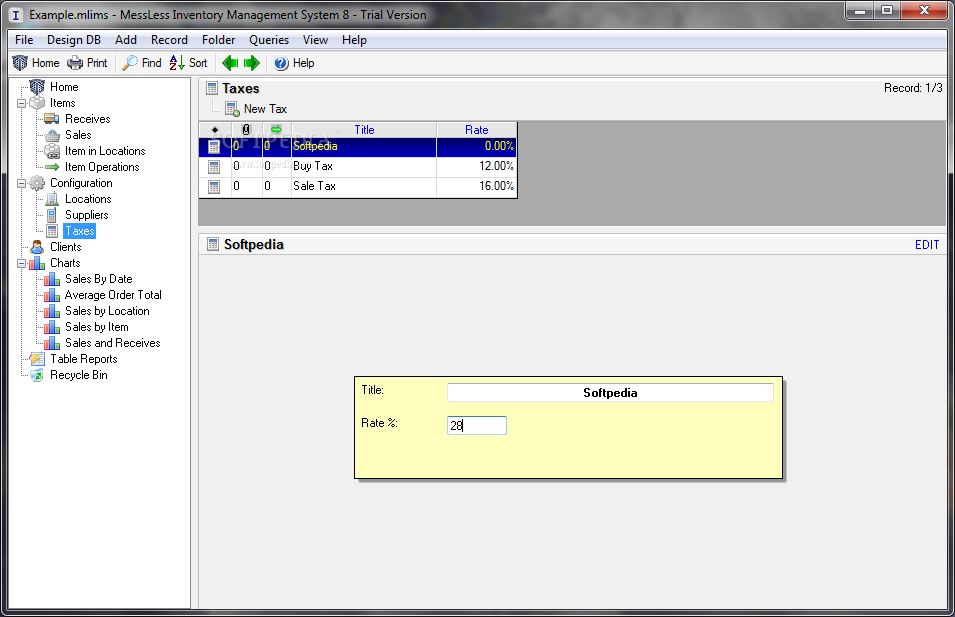This screenshot has height=617, width=955.
Task: Collapse the Charts tree node
Action: [21, 263]
